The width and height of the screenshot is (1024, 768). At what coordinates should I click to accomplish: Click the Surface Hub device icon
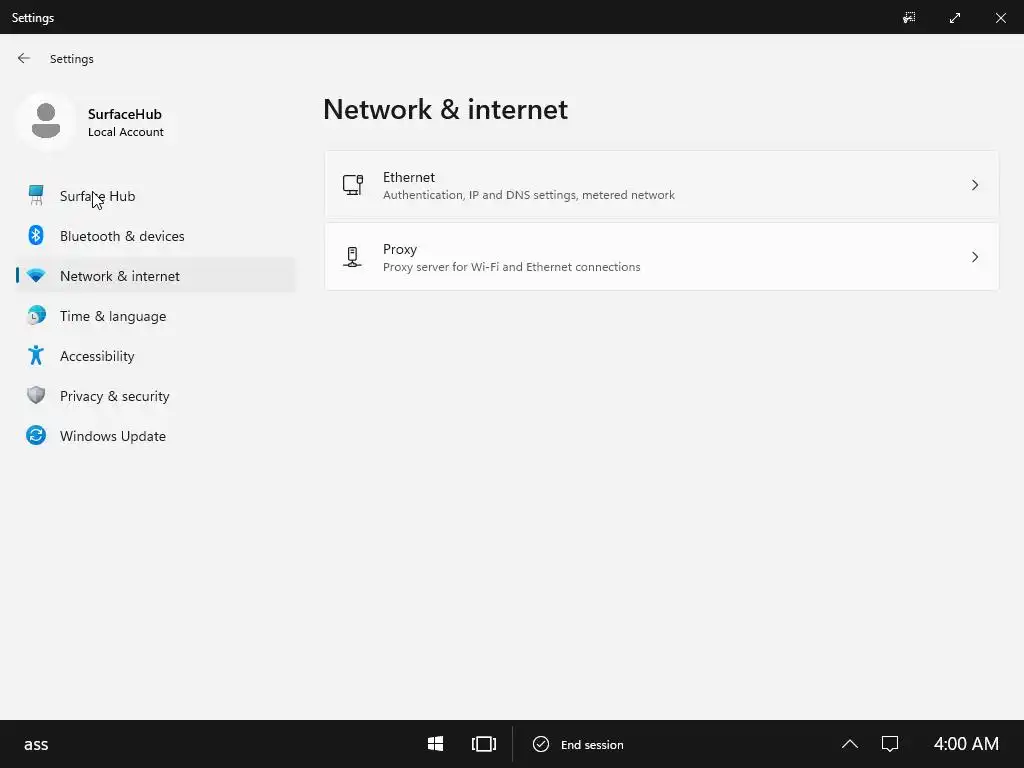(36, 195)
